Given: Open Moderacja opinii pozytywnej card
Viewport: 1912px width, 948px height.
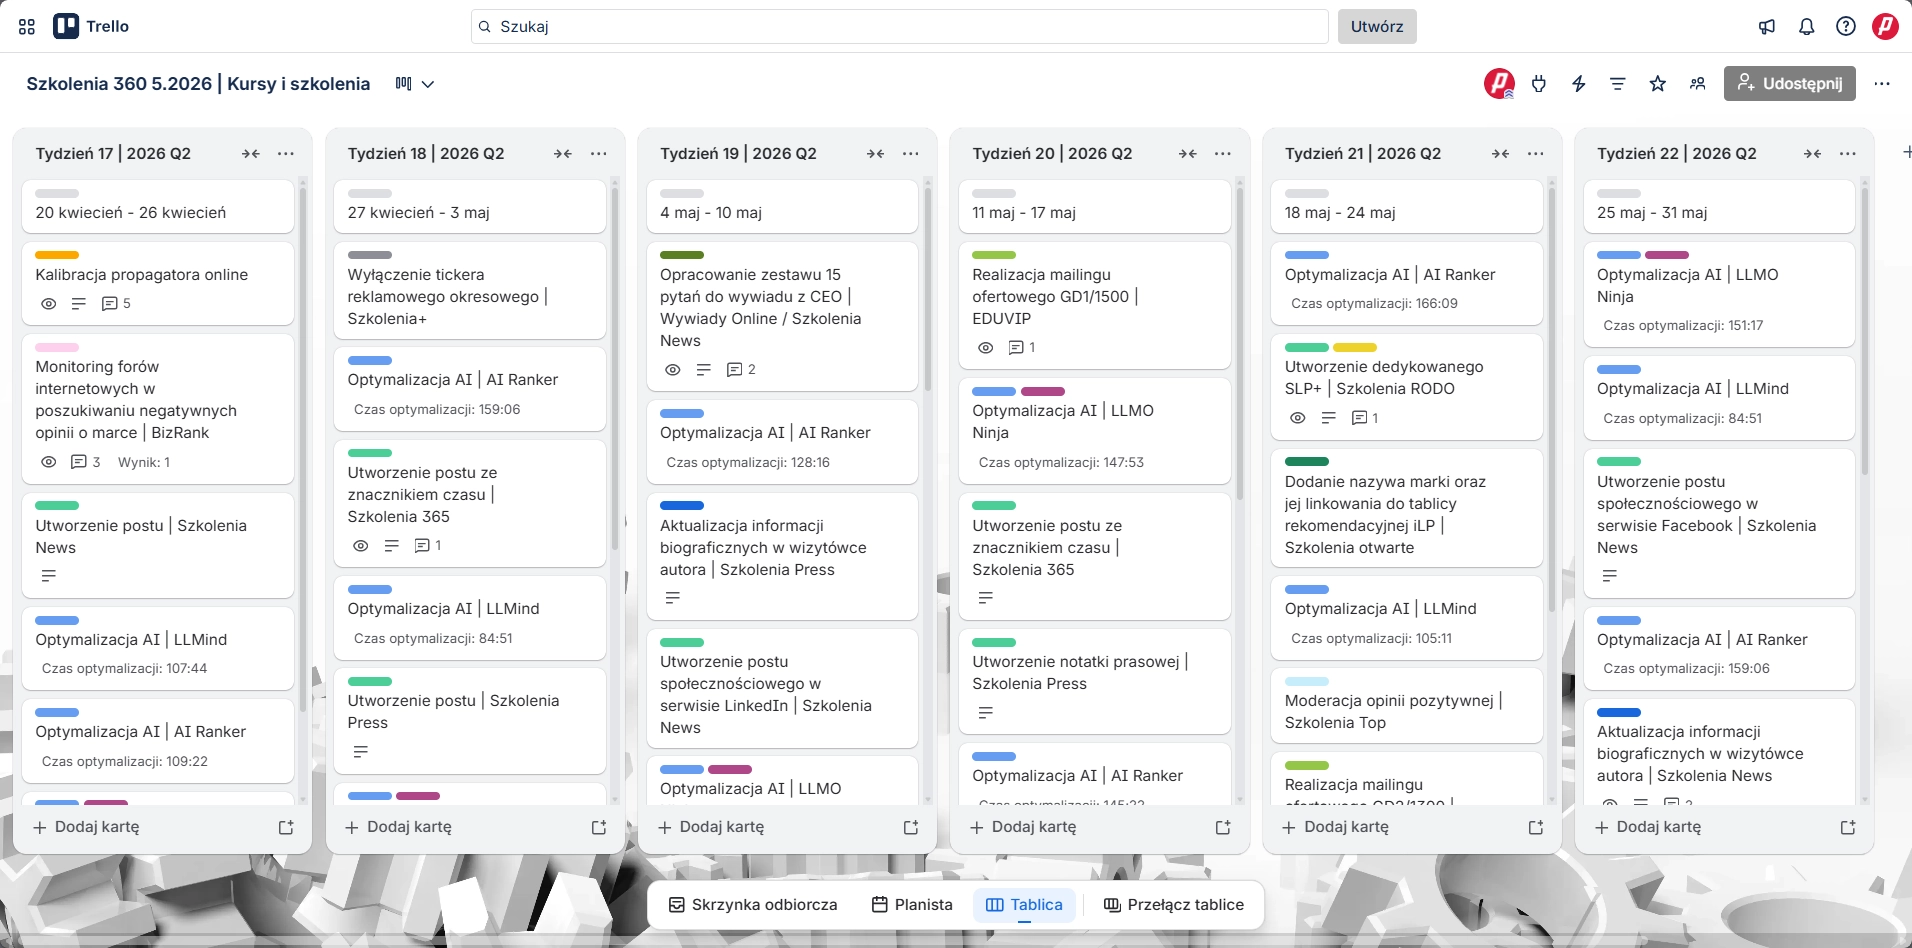Looking at the screenshot, I should pos(1406,706).
